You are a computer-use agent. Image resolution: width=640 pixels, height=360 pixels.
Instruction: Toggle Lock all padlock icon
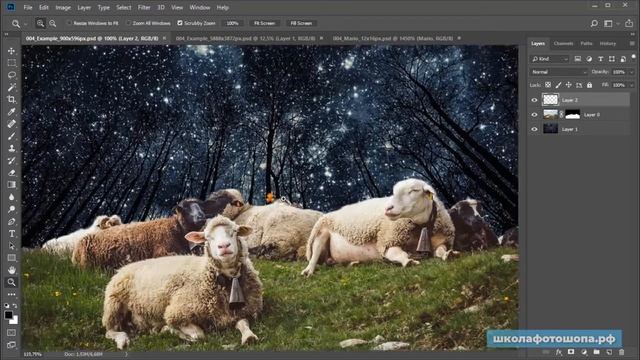click(589, 85)
